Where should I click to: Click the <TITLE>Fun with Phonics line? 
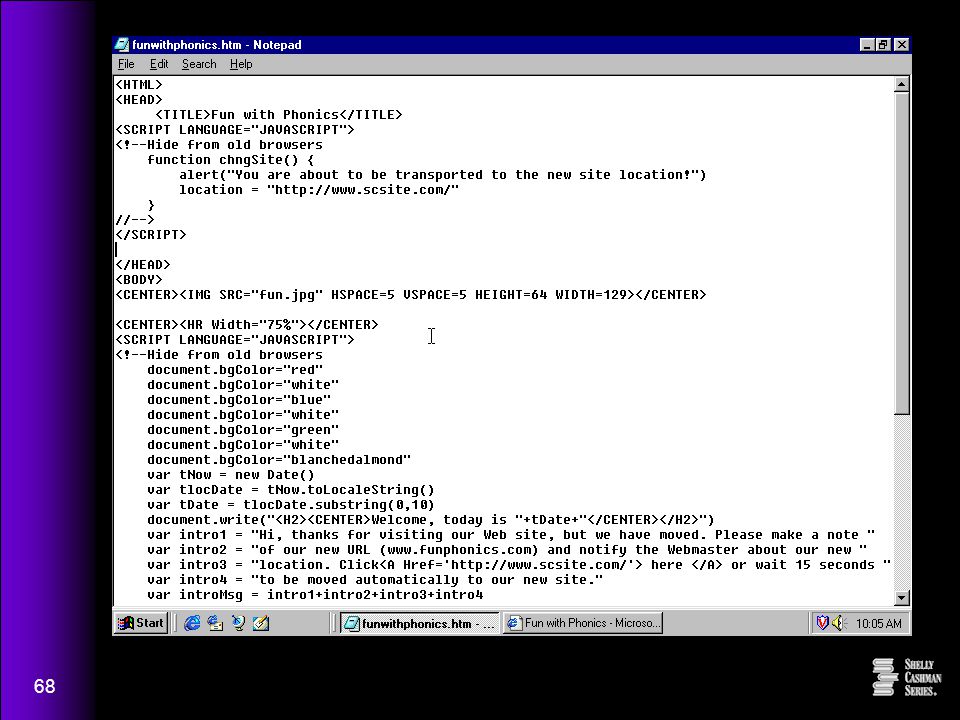(279, 114)
